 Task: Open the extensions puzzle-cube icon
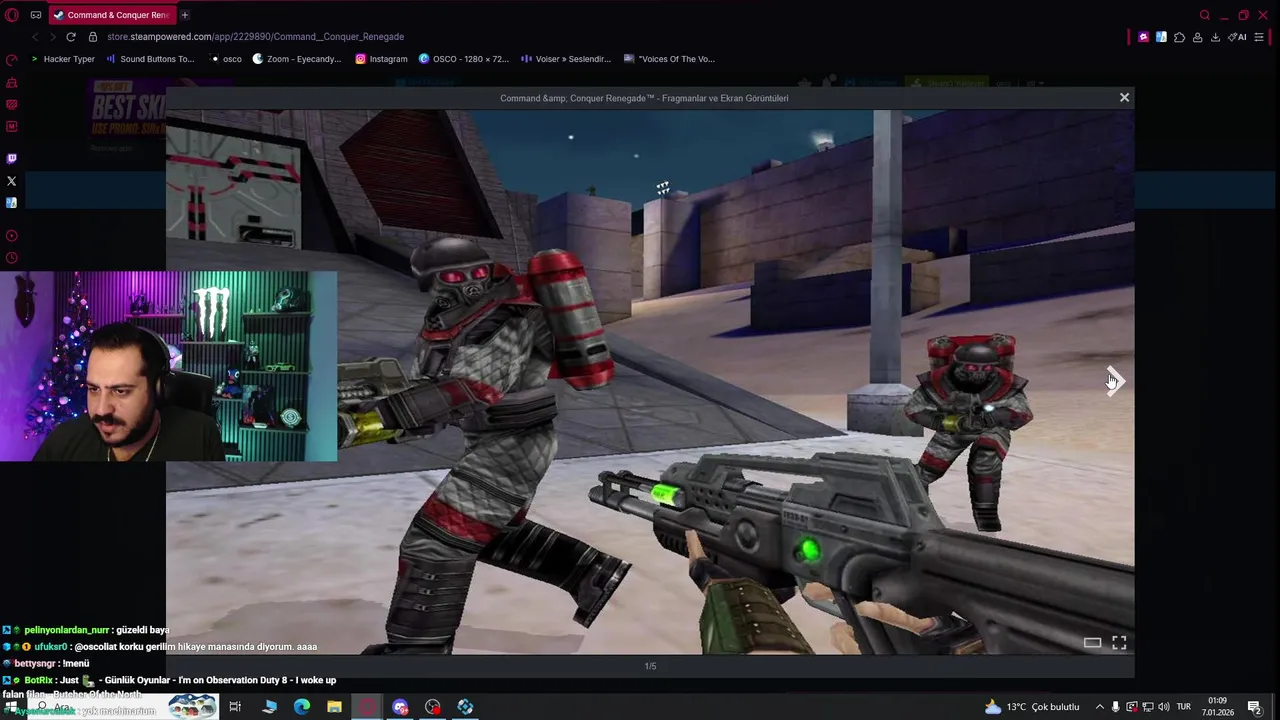click(x=1179, y=37)
